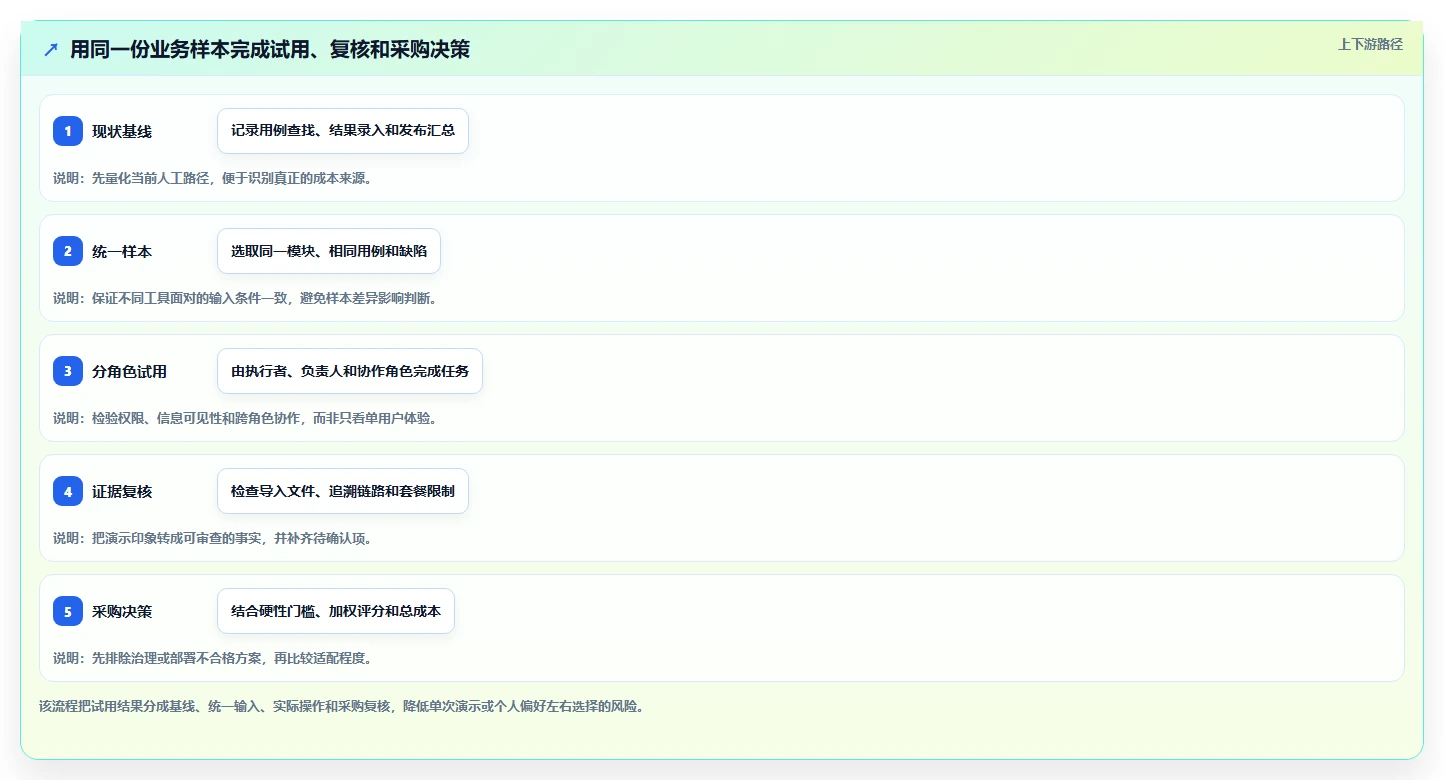
Task: Click the note '保证不同工具面对的输入条件一致' description
Action: point(245,298)
